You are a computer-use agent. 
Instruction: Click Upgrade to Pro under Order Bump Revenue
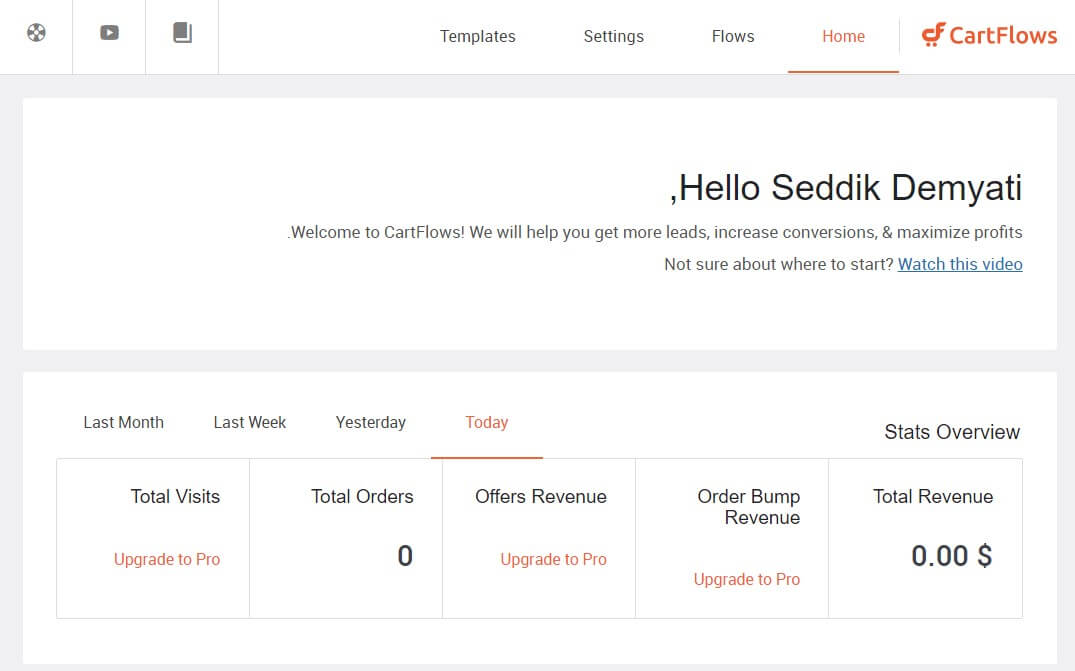tap(747, 579)
